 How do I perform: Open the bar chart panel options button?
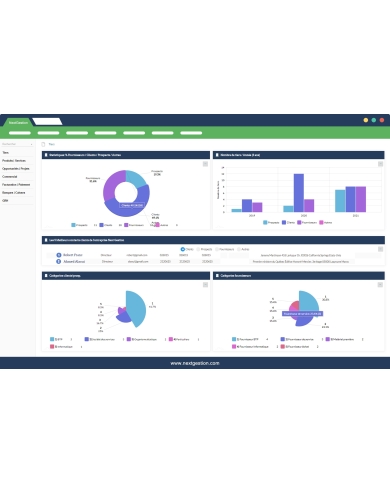380,164
